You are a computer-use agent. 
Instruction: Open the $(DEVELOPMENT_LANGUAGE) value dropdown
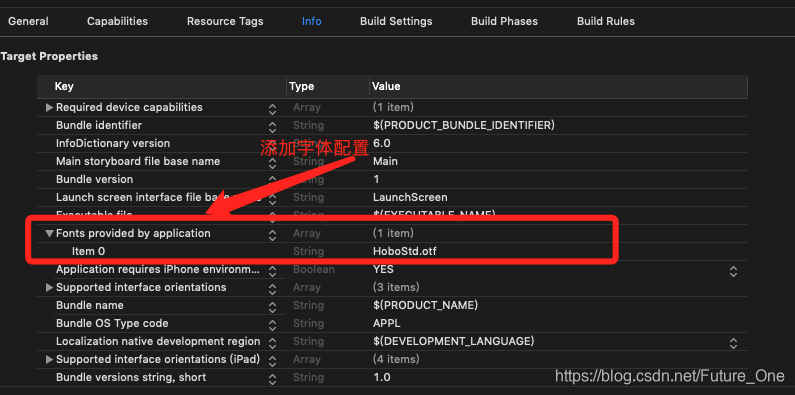(733, 343)
